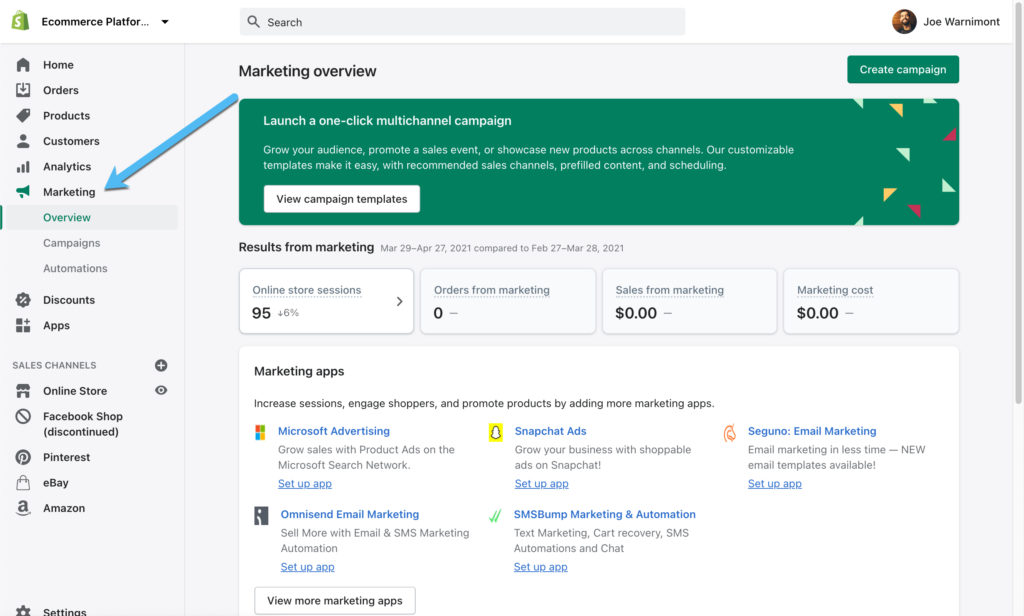Set up app for Seguno

click(775, 483)
